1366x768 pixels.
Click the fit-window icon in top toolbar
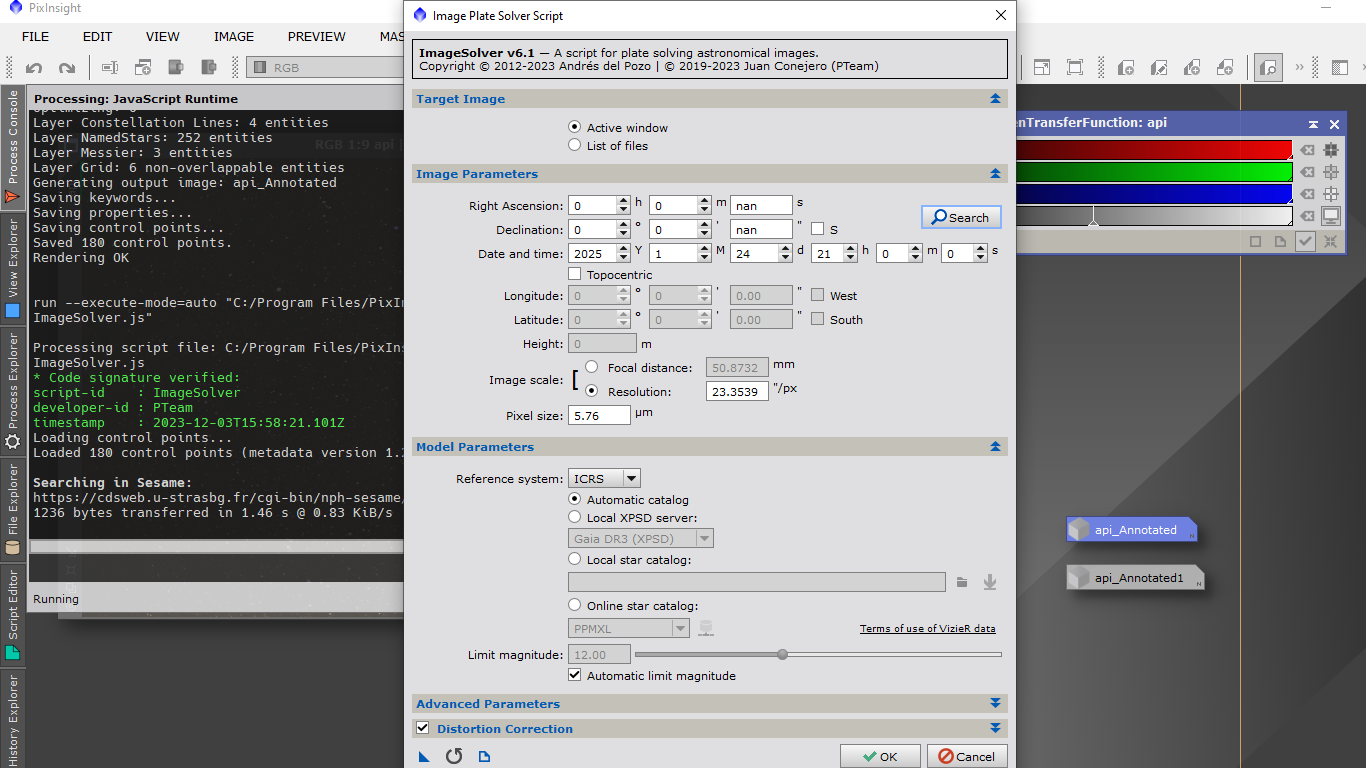click(x=1042, y=68)
